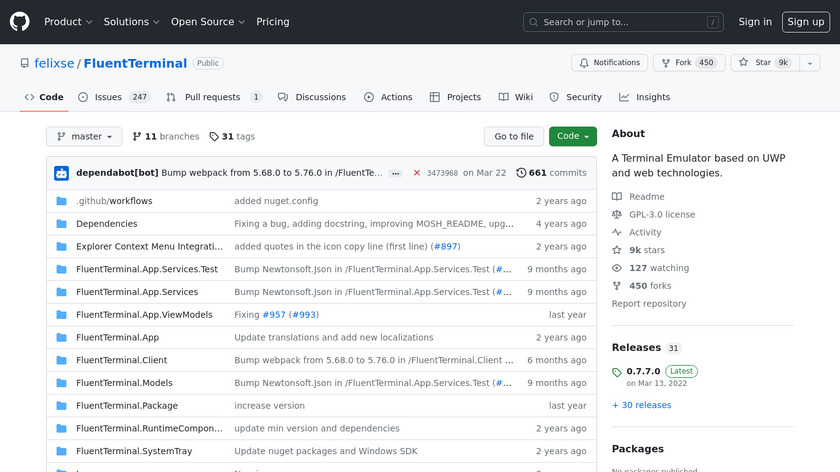Open the #897 pull request link

446,246
